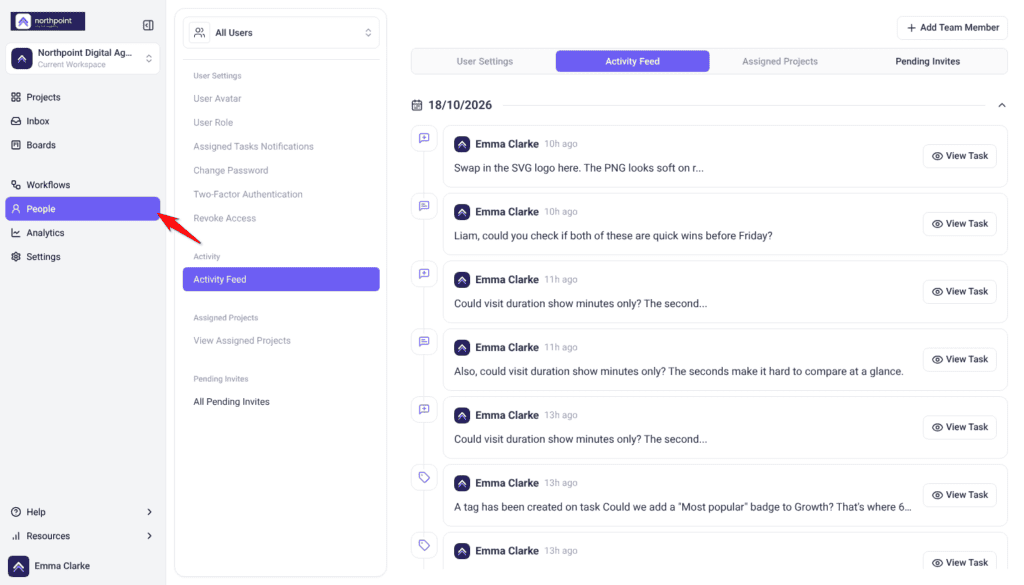Viewport: 1024px width, 585px height.
Task: Click the Settings gear icon
Action: [16, 257]
